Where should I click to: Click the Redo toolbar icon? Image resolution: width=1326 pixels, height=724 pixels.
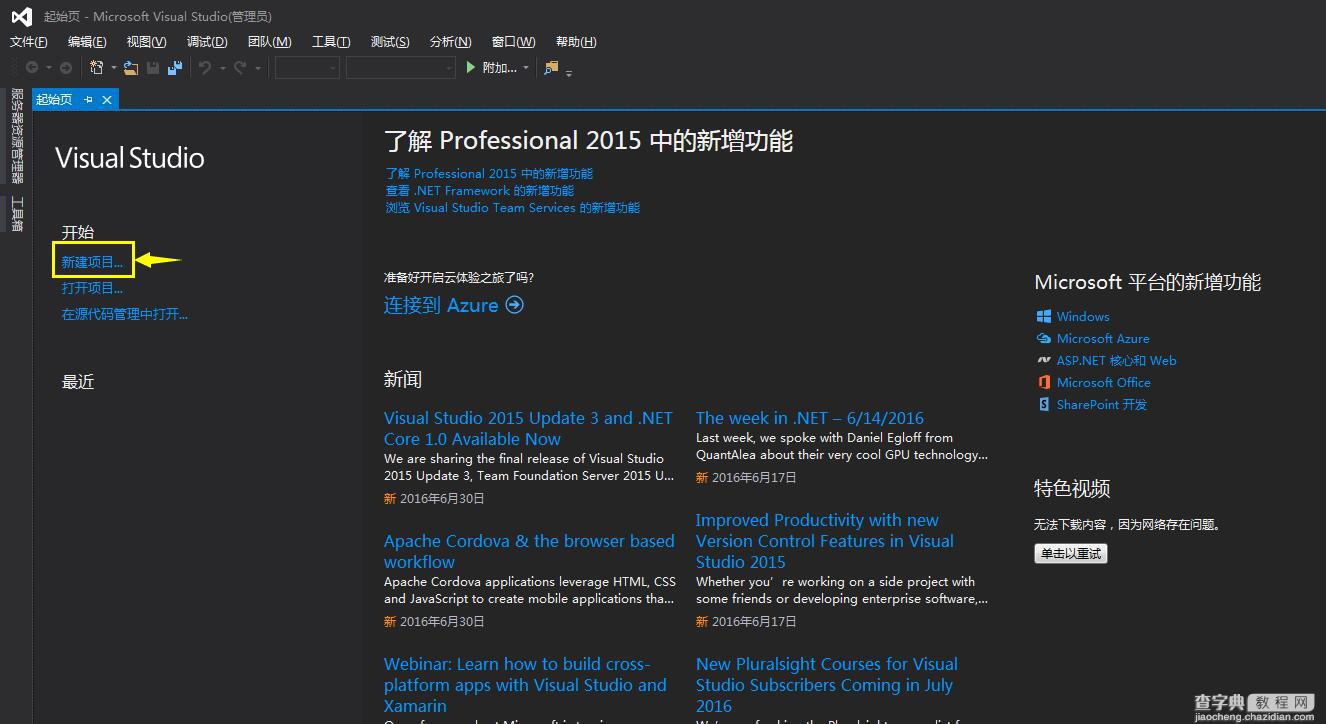point(240,68)
